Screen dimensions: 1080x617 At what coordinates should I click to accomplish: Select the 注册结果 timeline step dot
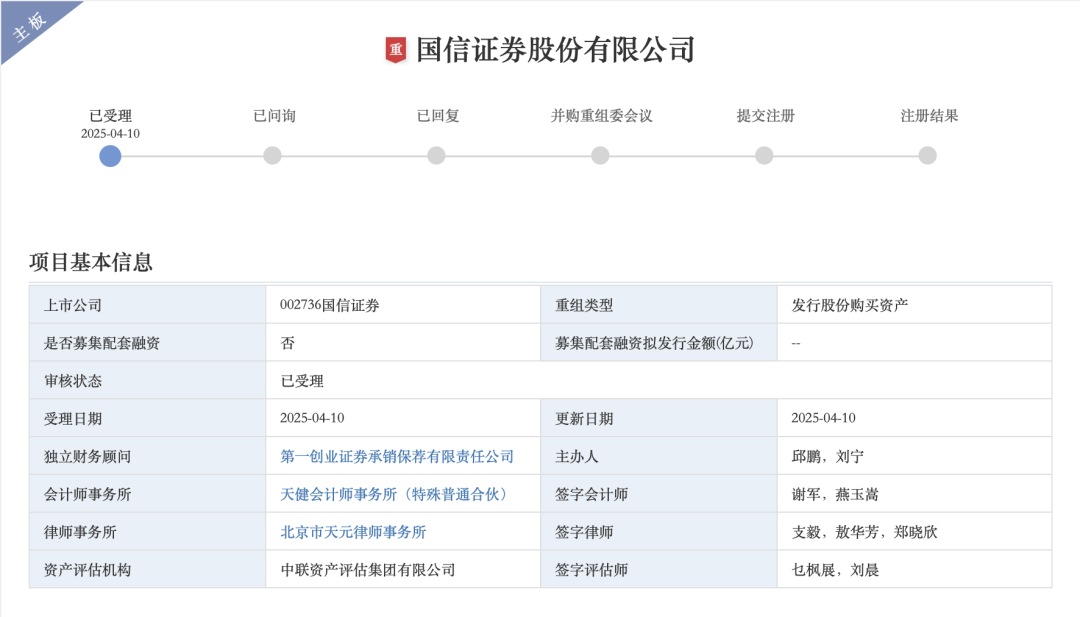coord(928,156)
